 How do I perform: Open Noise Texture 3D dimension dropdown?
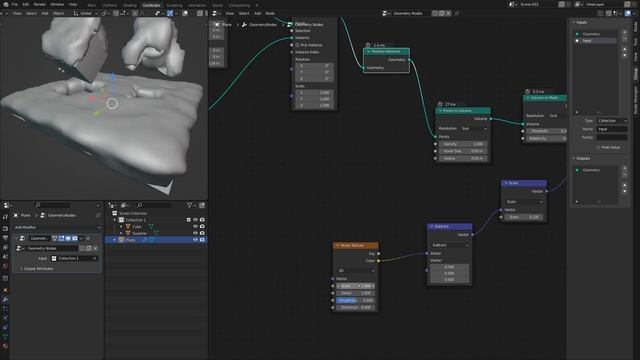coord(356,271)
